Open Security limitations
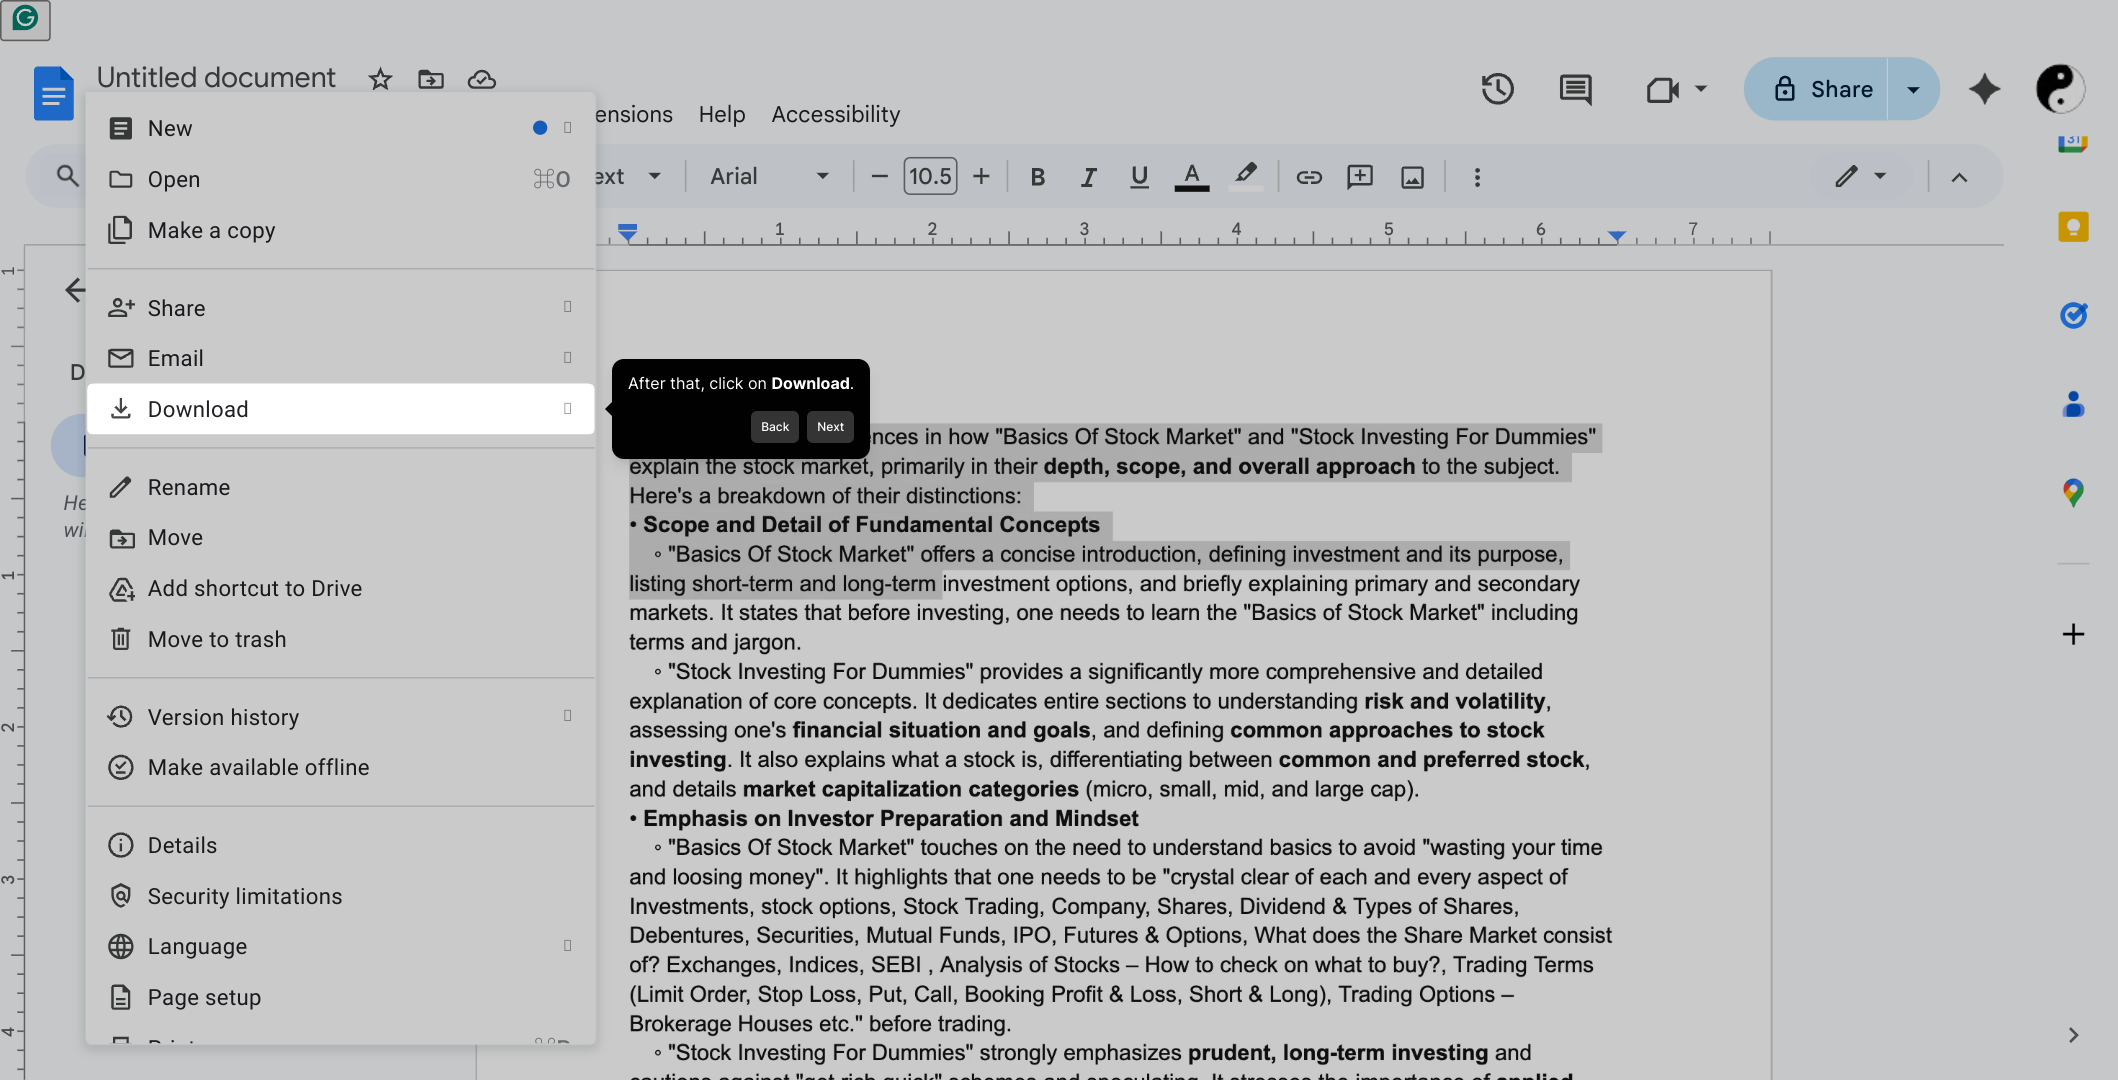2118x1080 pixels. click(x=340, y=896)
